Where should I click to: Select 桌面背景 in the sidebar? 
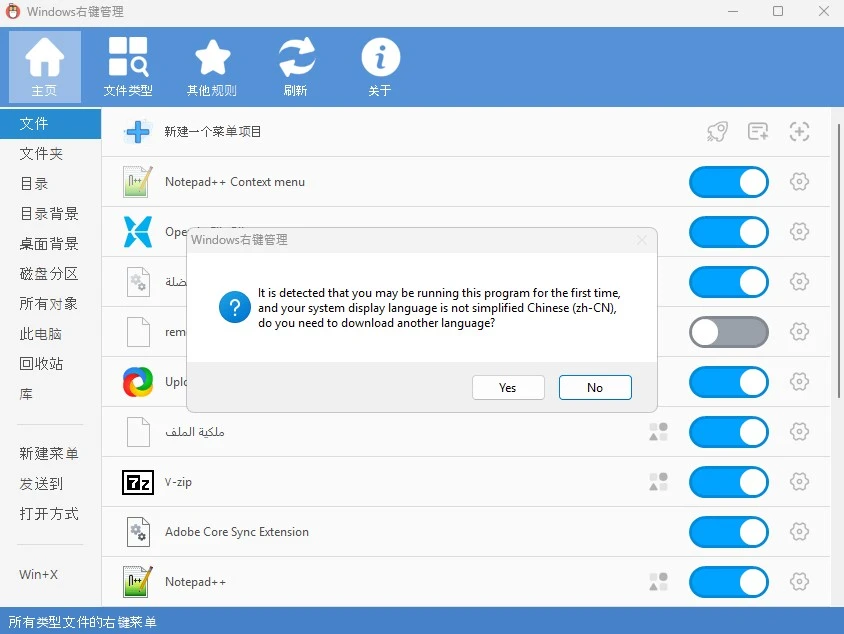click(x=49, y=244)
